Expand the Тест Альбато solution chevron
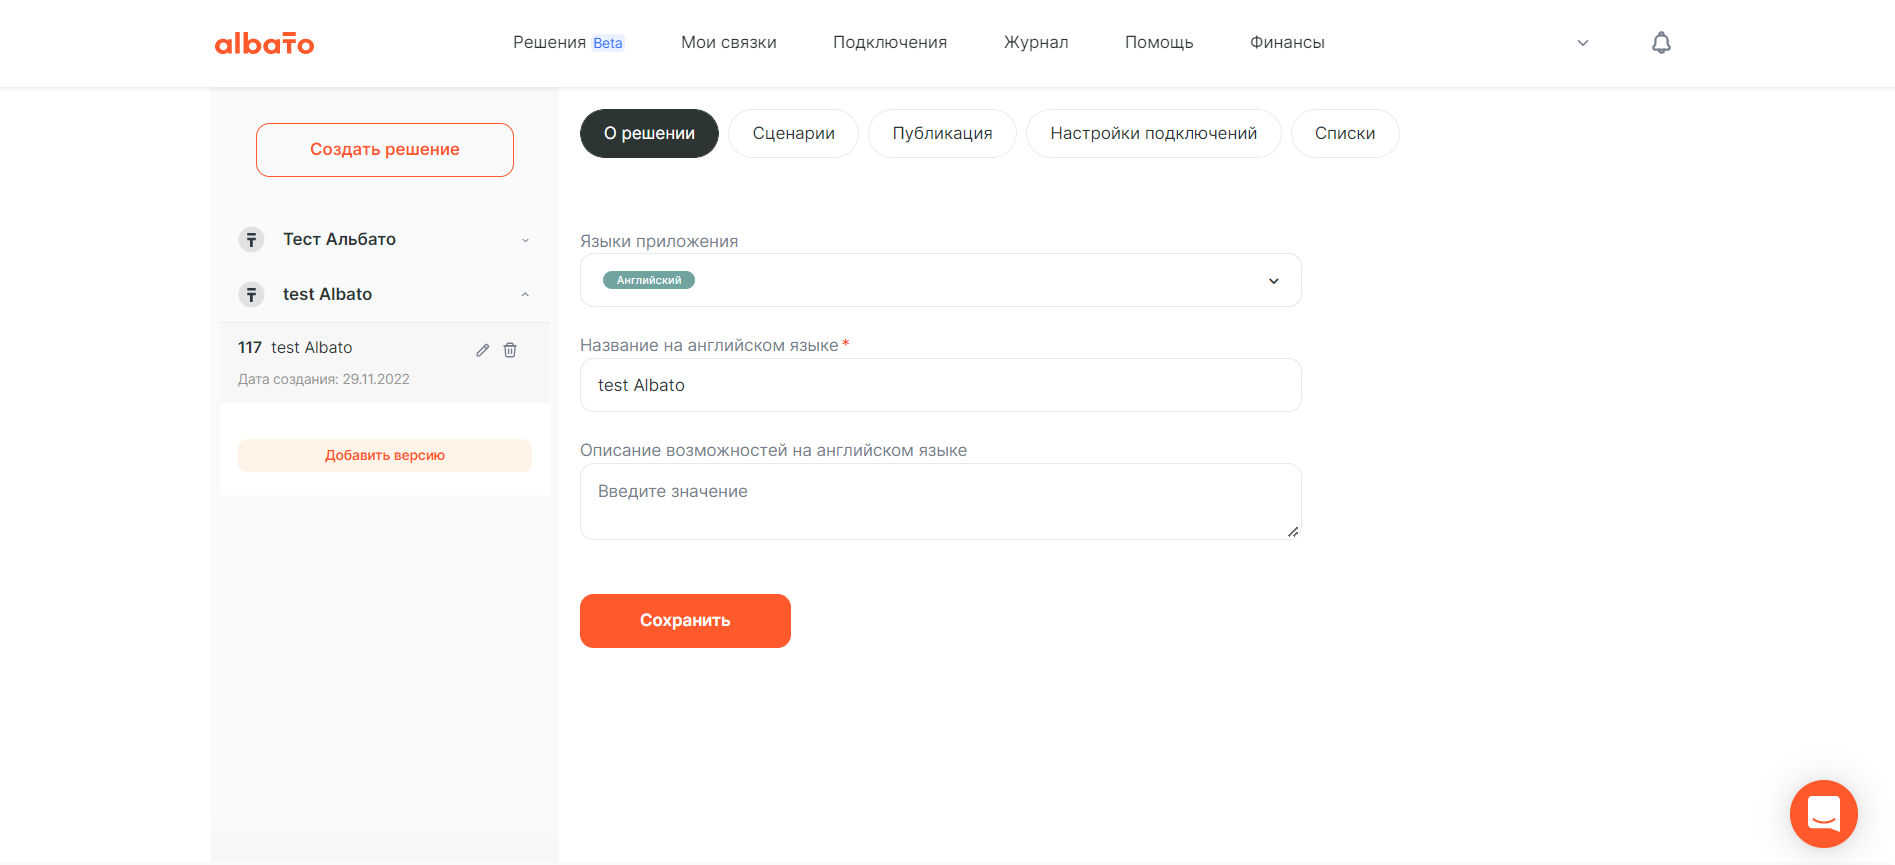This screenshot has width=1895, height=865. click(x=525, y=240)
